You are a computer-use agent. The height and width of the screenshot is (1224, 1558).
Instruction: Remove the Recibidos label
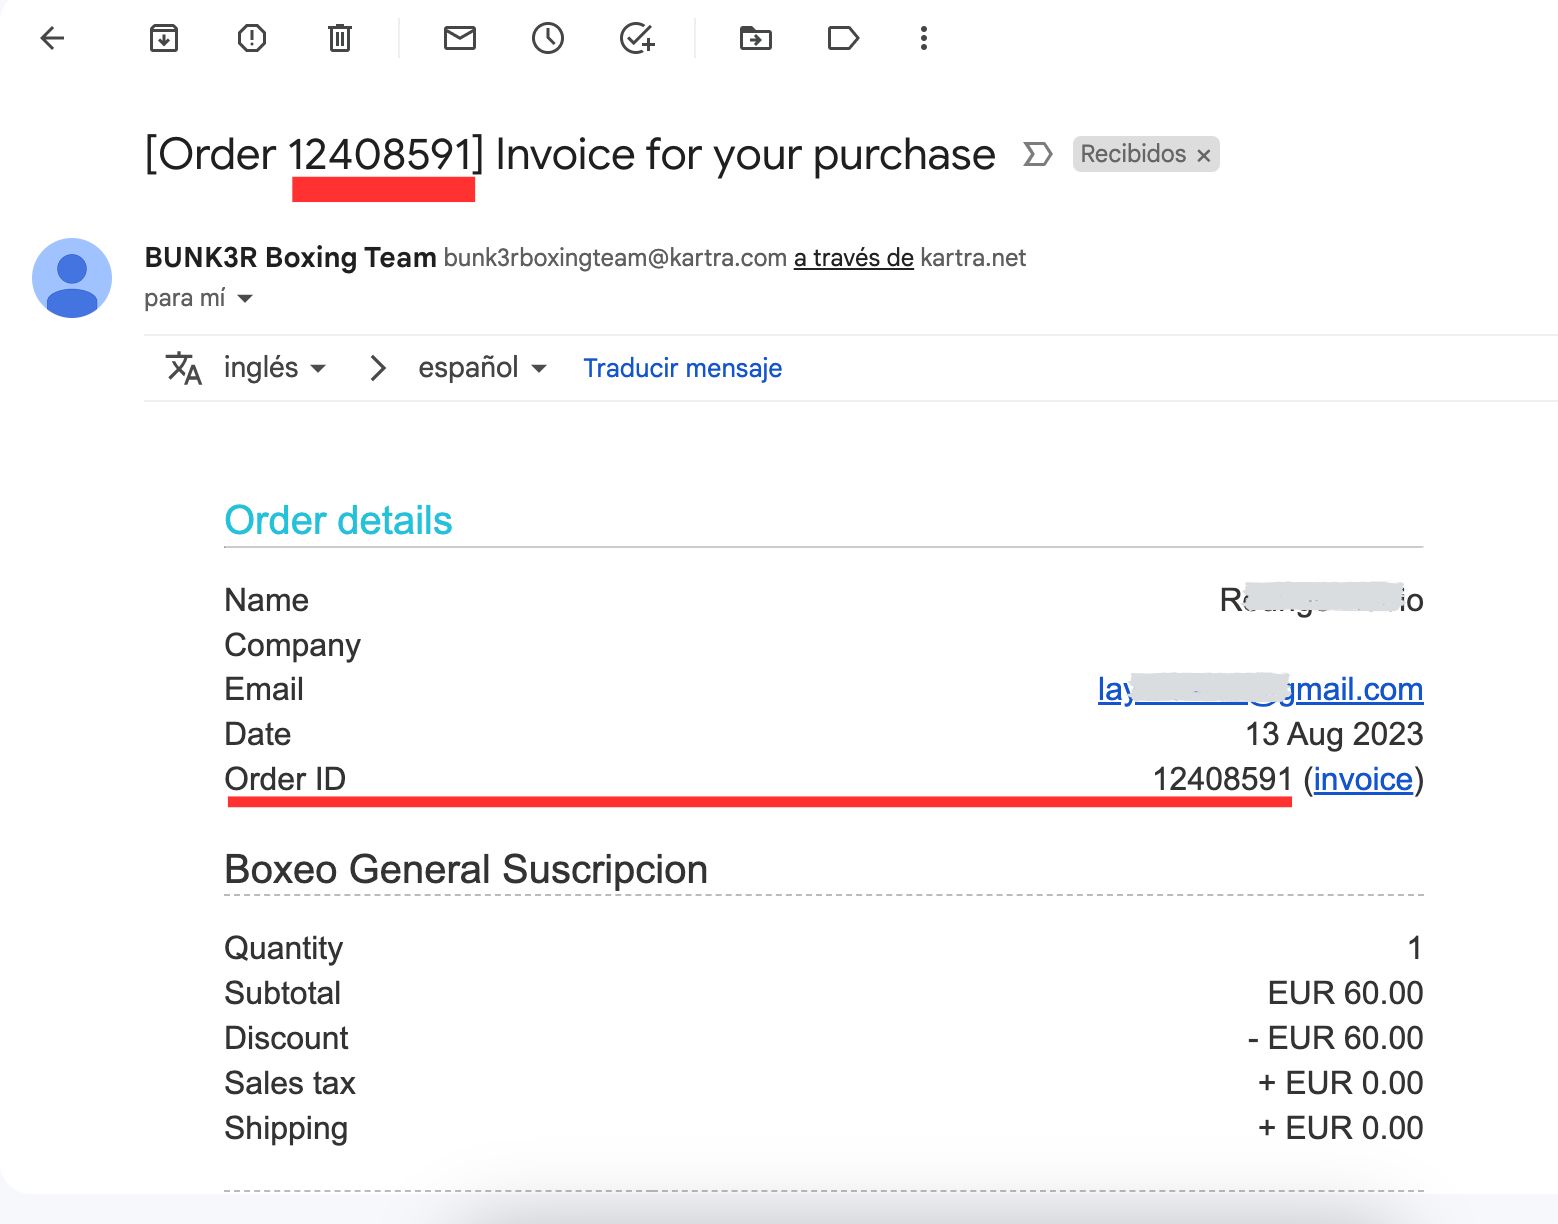point(1204,156)
